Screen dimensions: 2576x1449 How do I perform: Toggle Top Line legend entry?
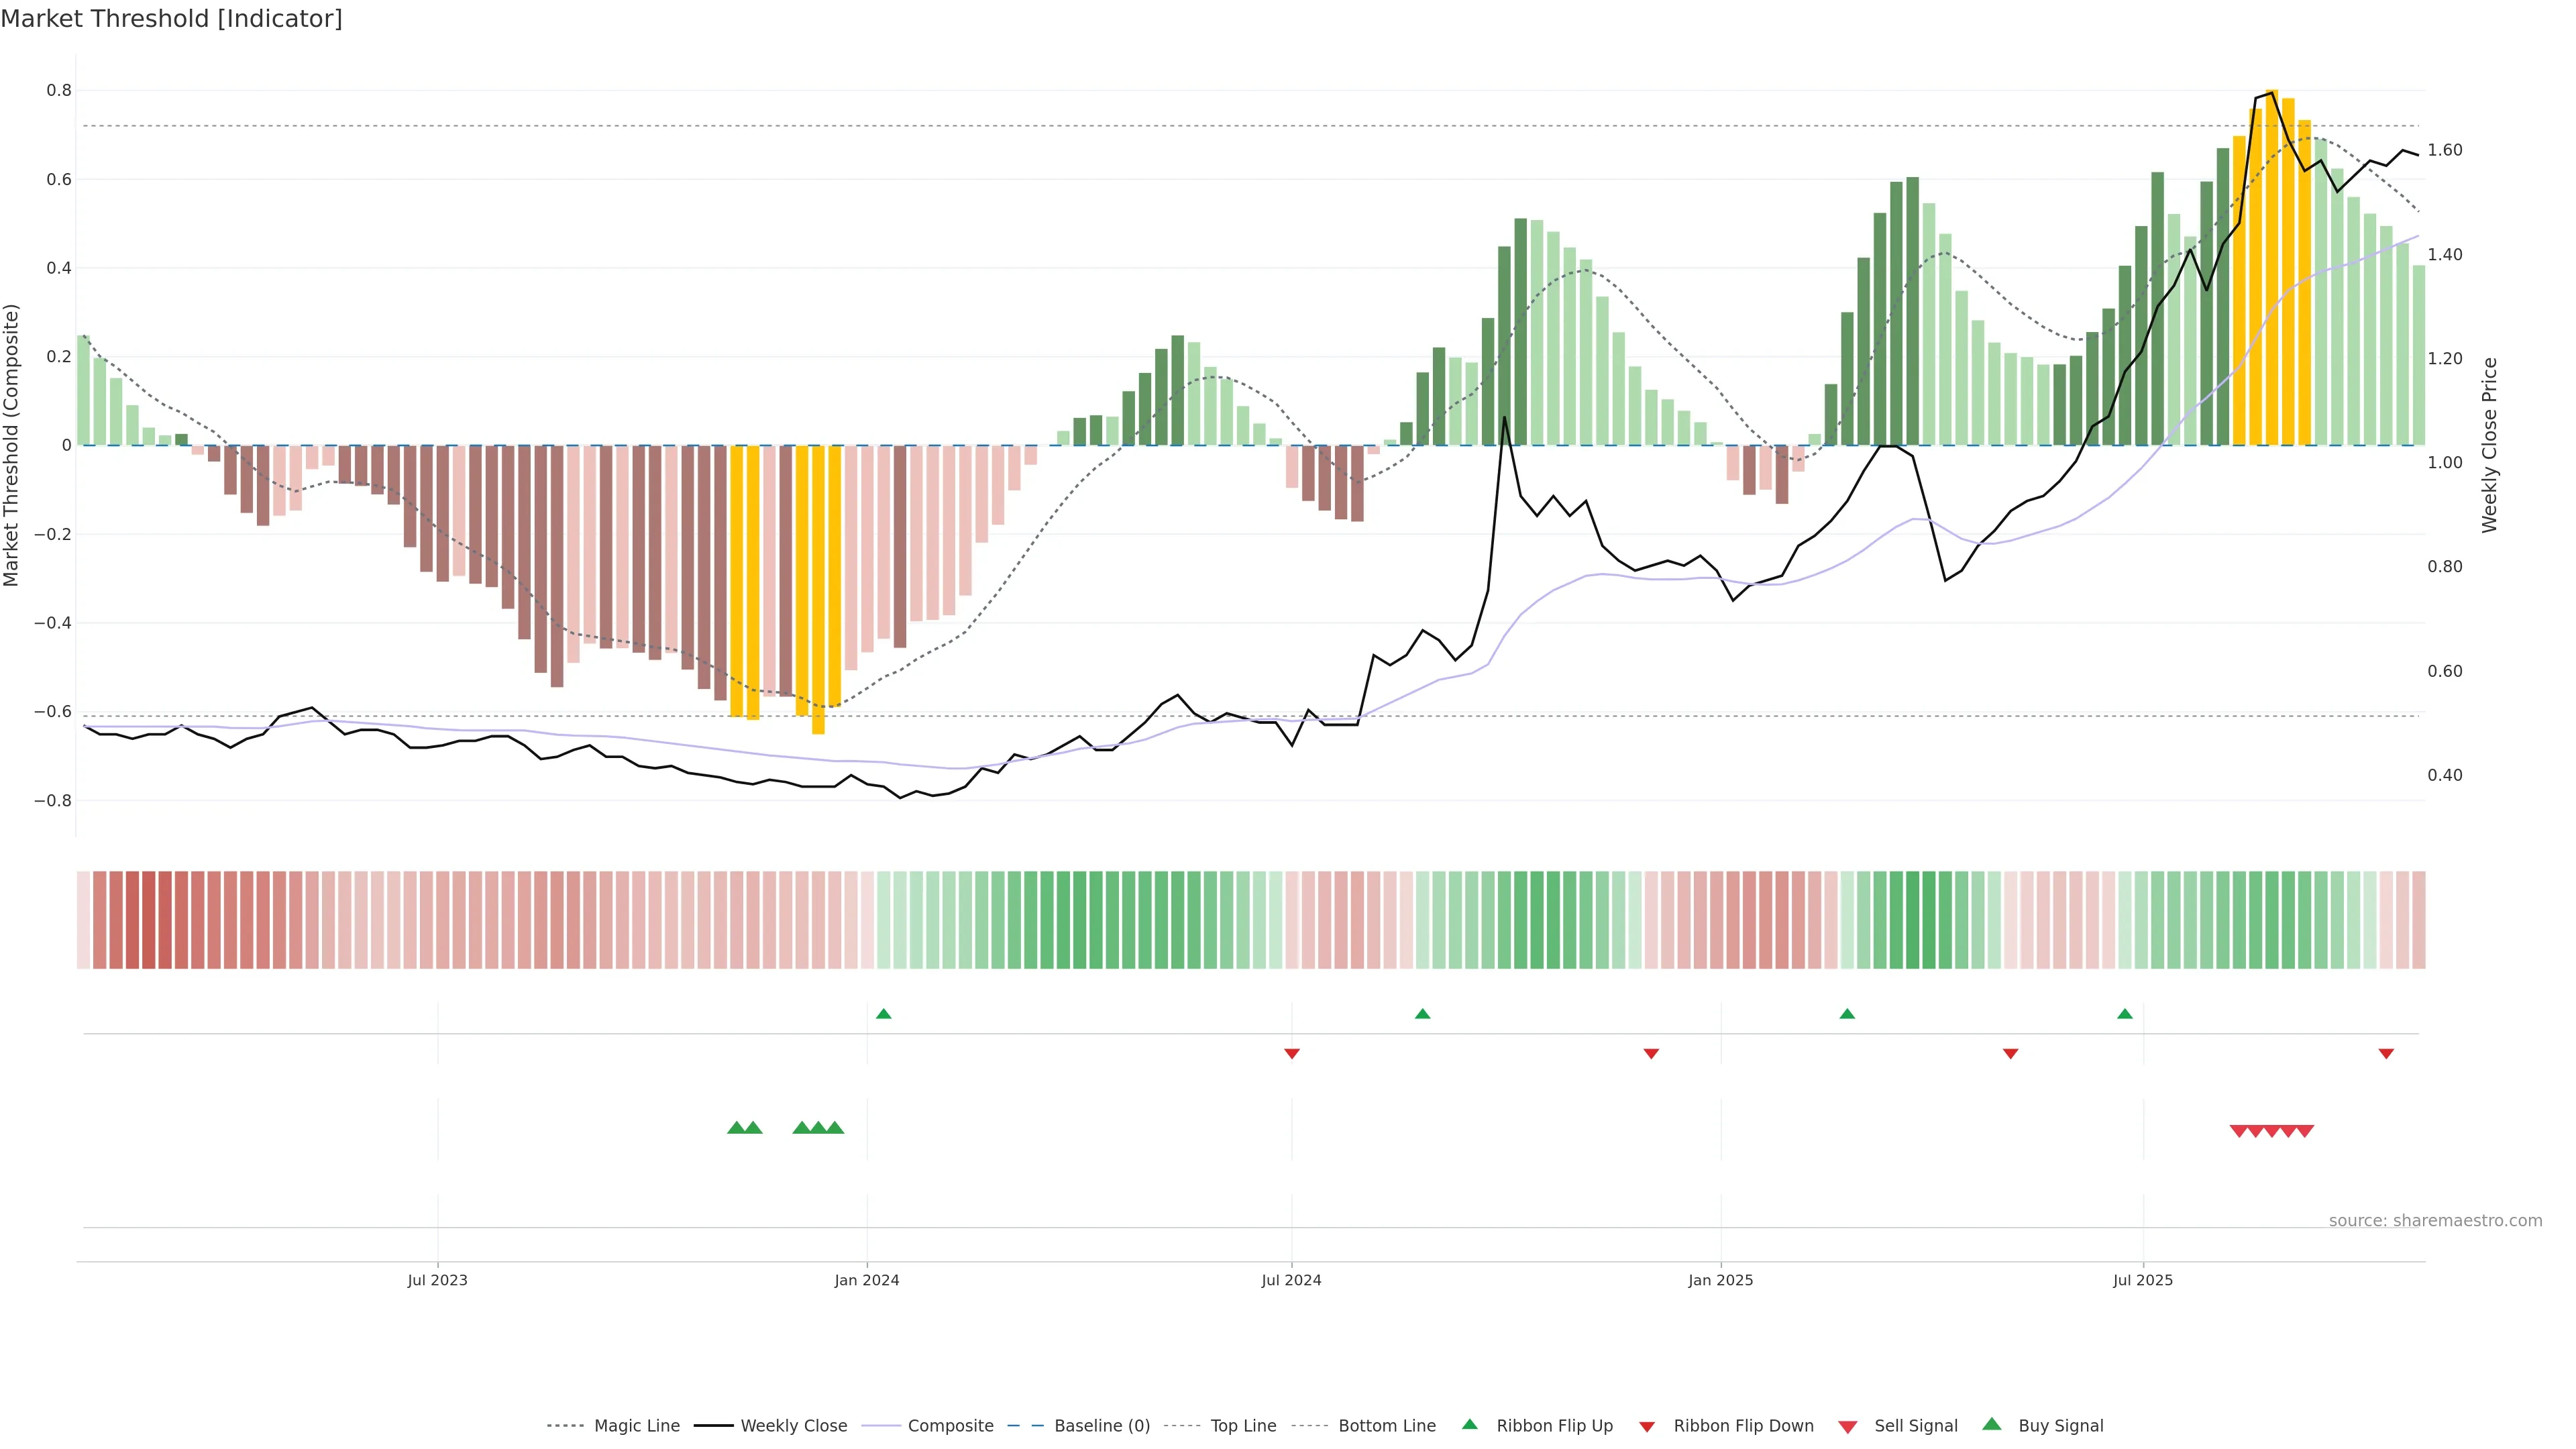coord(1243,1426)
